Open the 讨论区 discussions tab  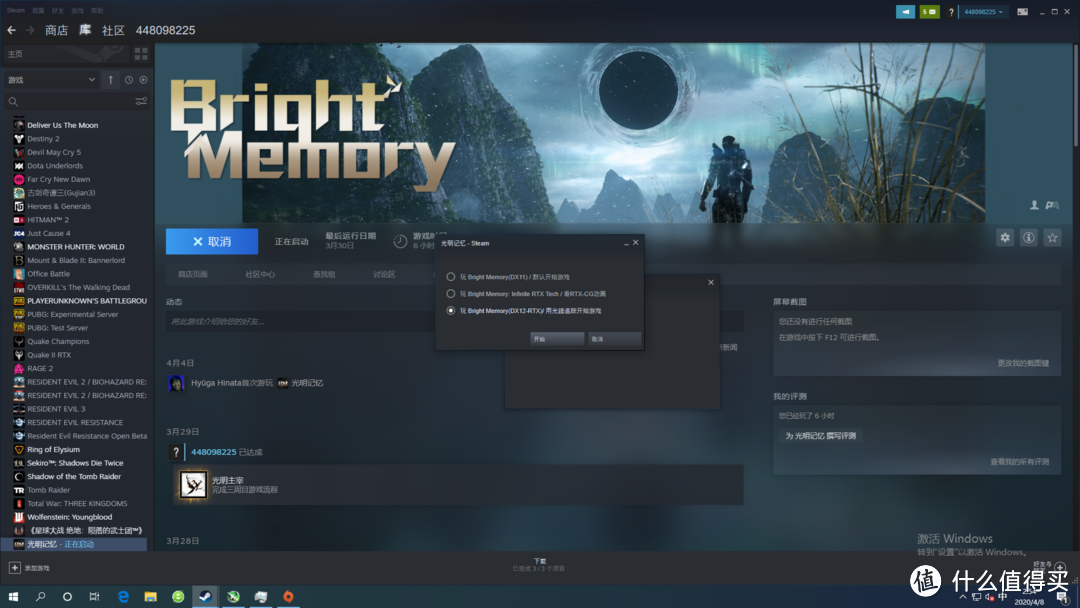[384, 274]
